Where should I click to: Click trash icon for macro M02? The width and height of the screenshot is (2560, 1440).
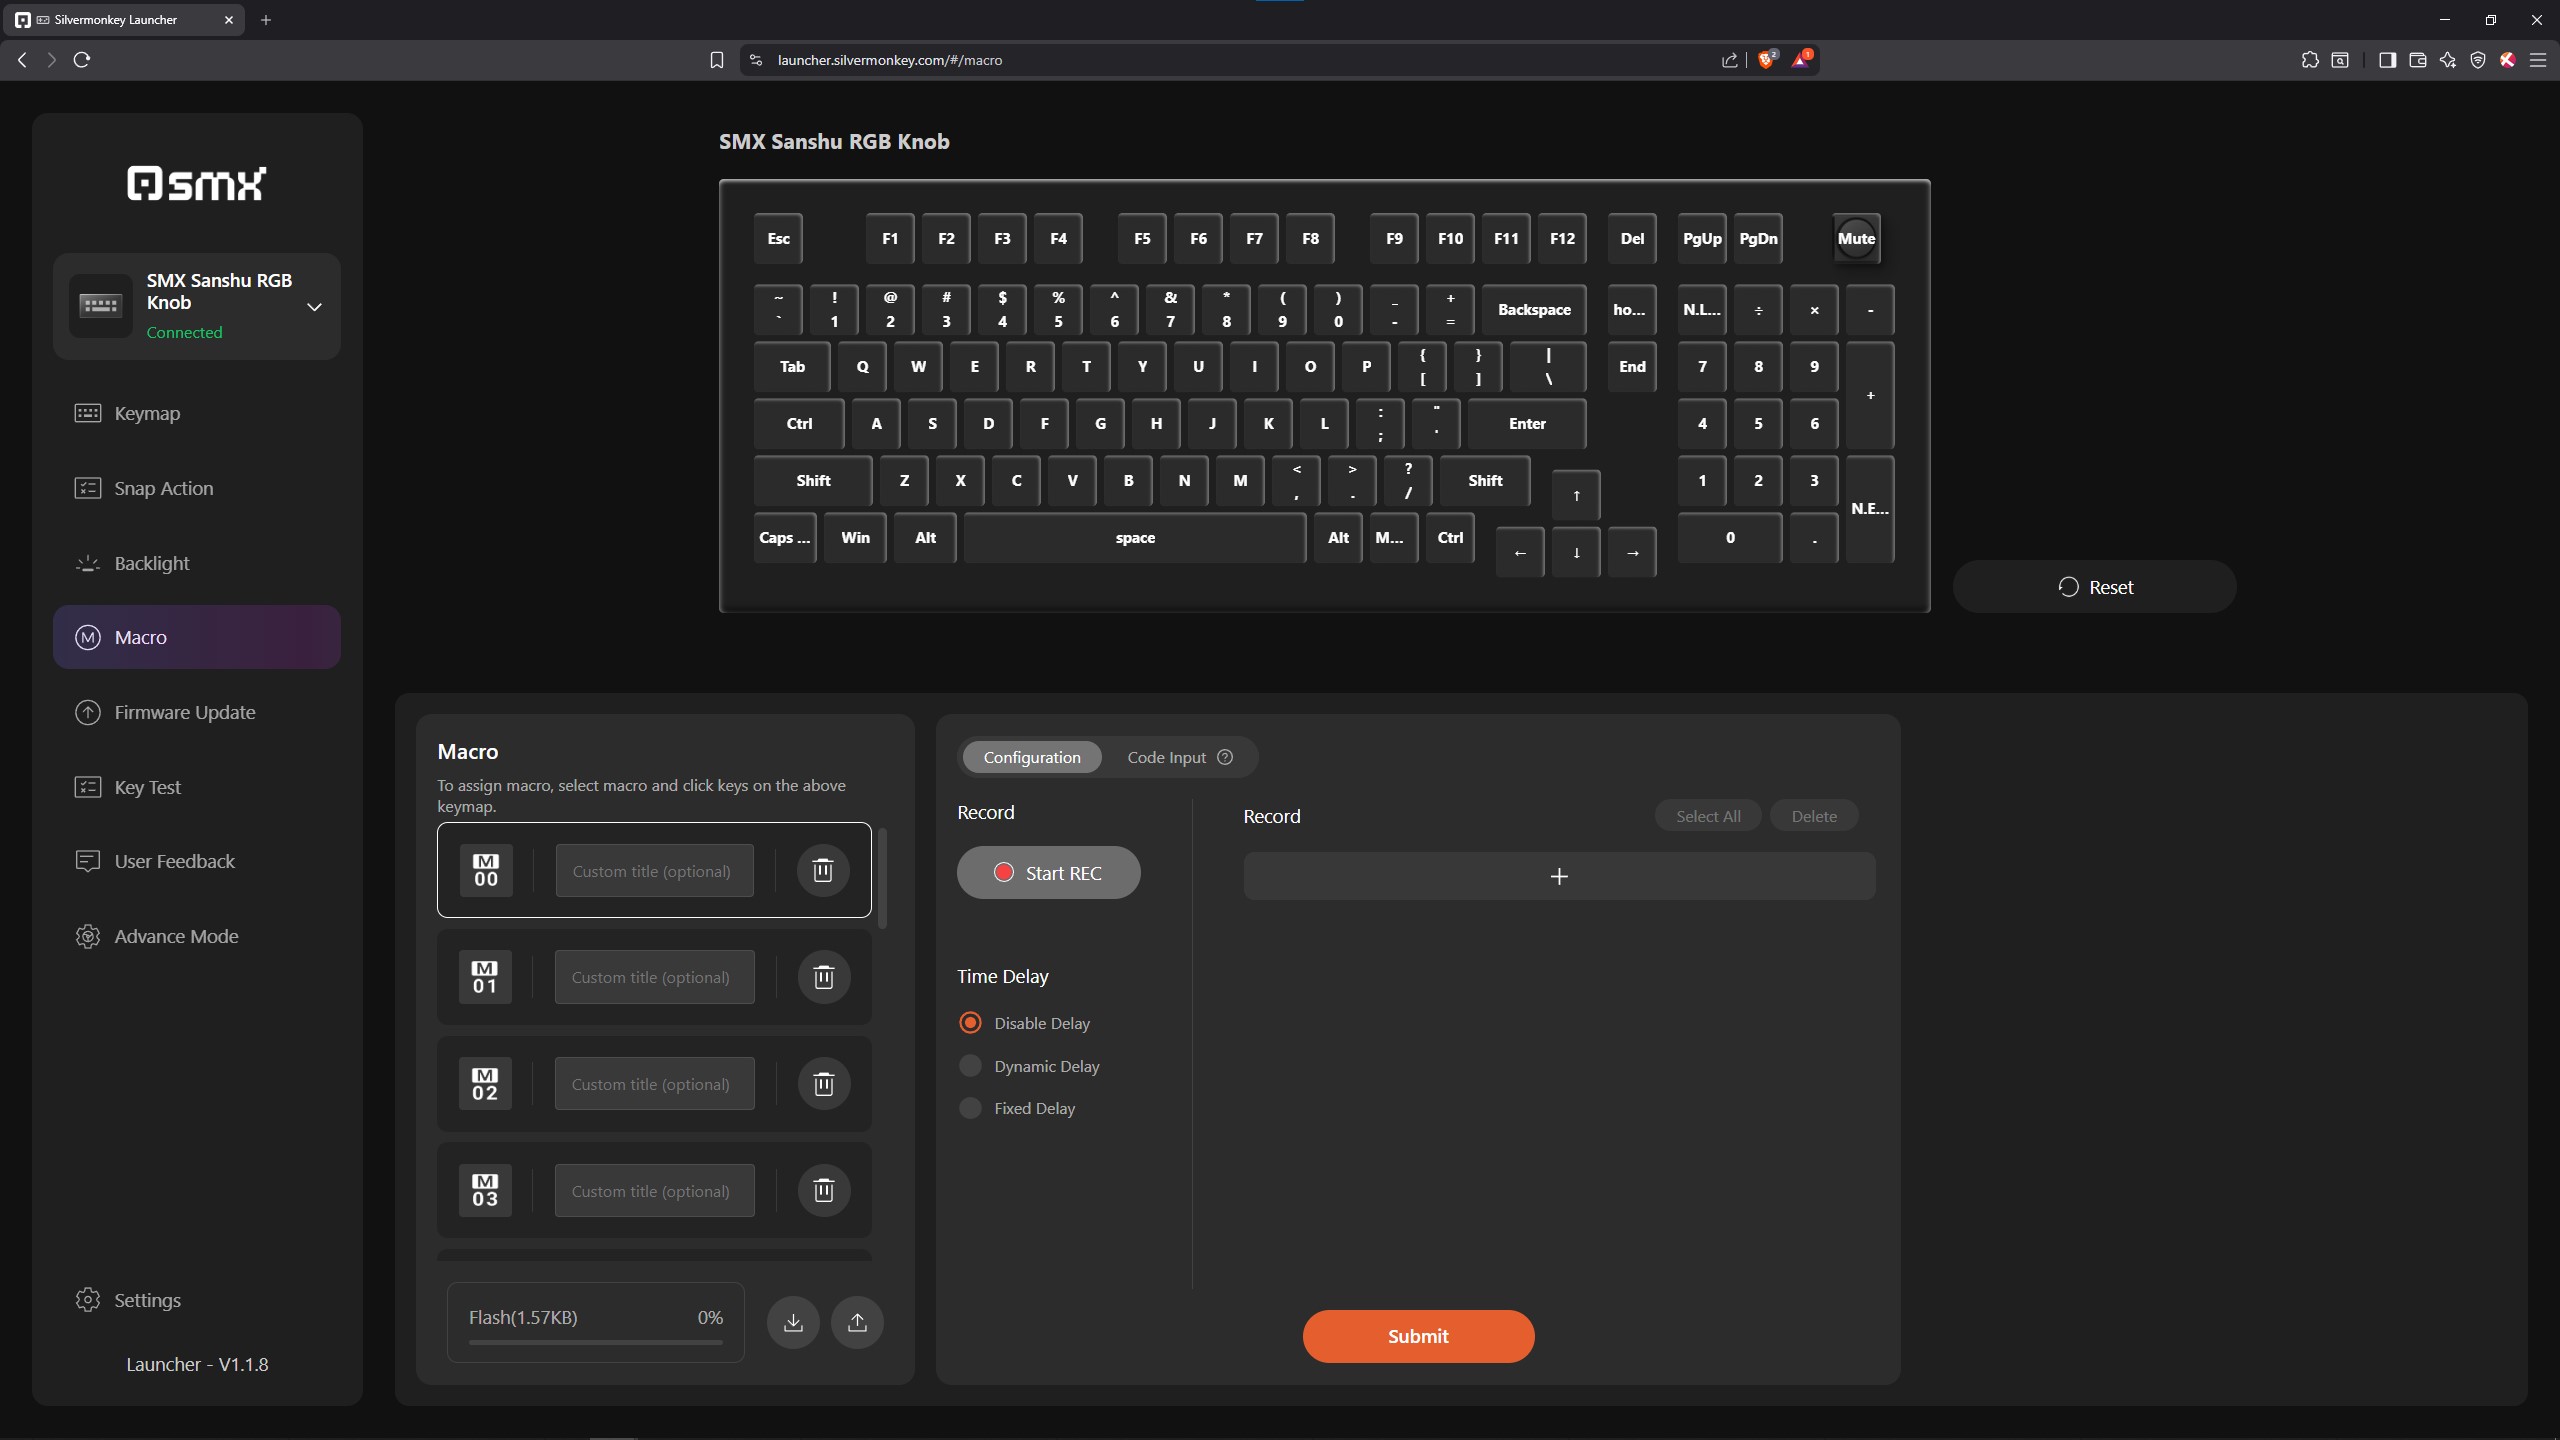823,1084
